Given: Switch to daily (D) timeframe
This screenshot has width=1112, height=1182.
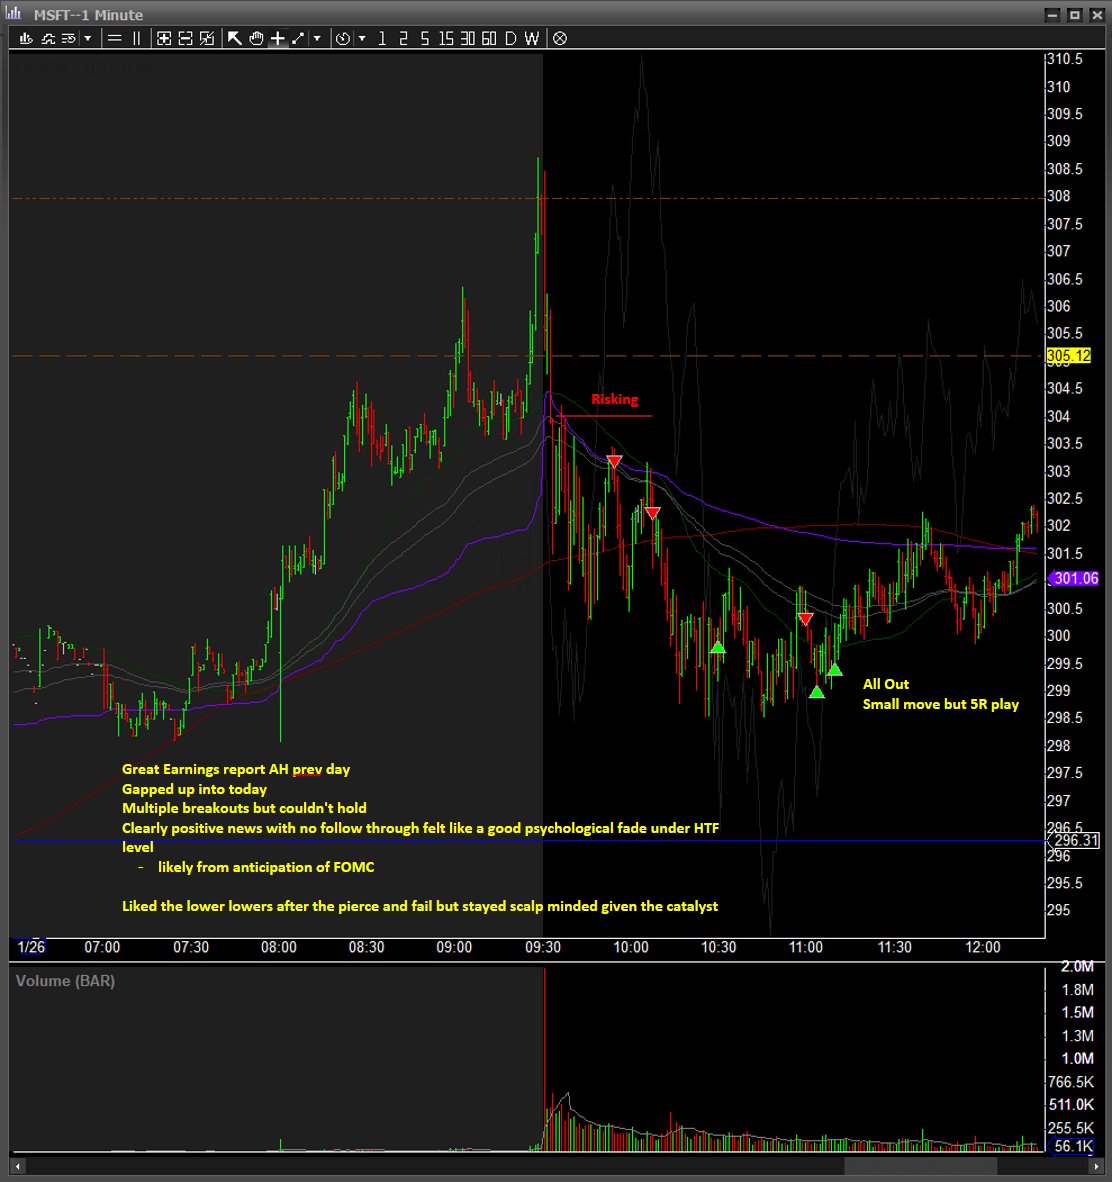Looking at the screenshot, I should [x=510, y=38].
